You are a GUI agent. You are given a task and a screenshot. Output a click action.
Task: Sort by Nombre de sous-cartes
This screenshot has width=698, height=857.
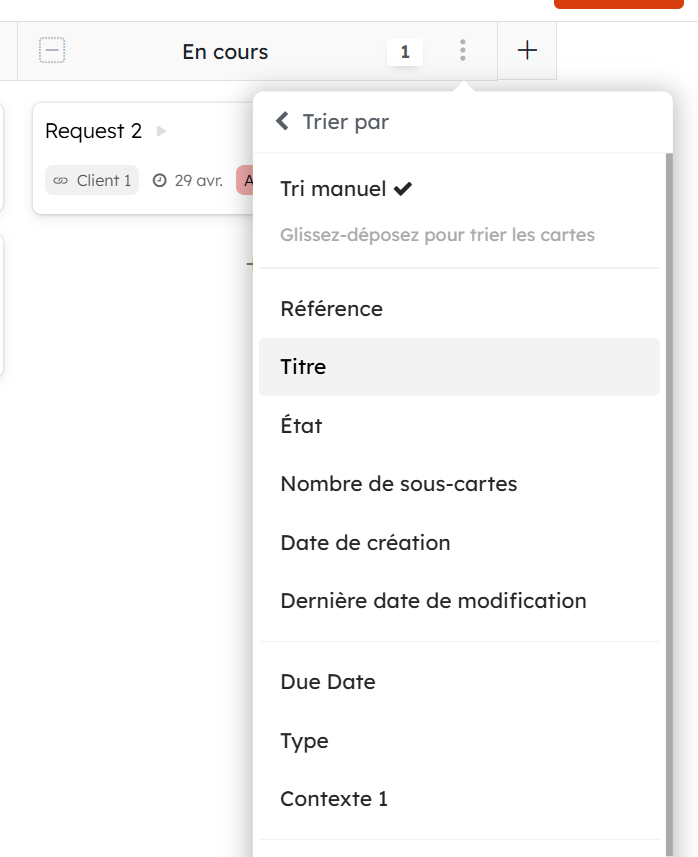coord(398,484)
